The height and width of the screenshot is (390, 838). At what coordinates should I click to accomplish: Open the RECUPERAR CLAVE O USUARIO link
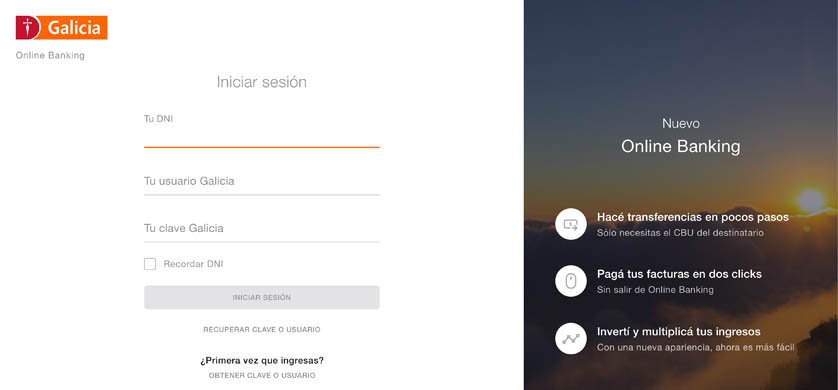[x=262, y=330]
